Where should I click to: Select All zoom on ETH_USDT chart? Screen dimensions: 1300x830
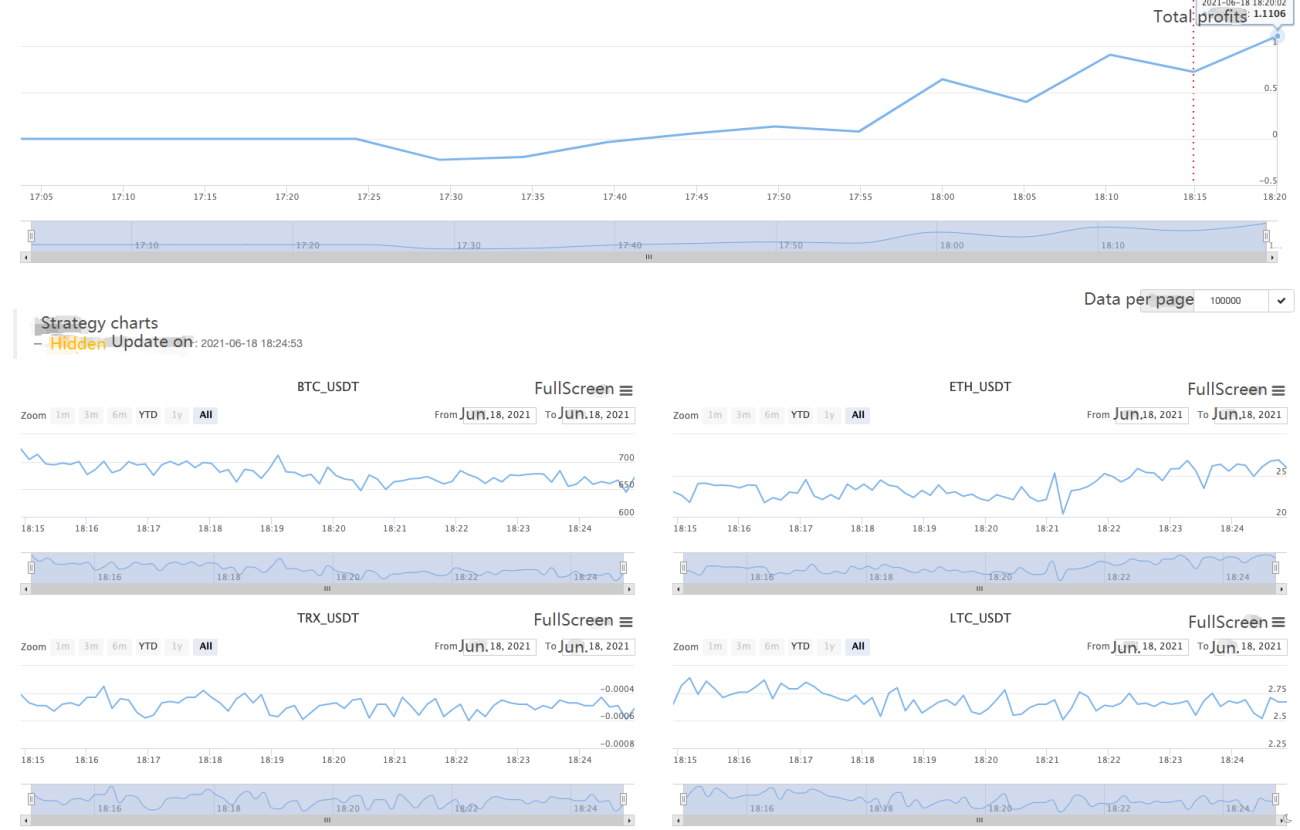(858, 415)
